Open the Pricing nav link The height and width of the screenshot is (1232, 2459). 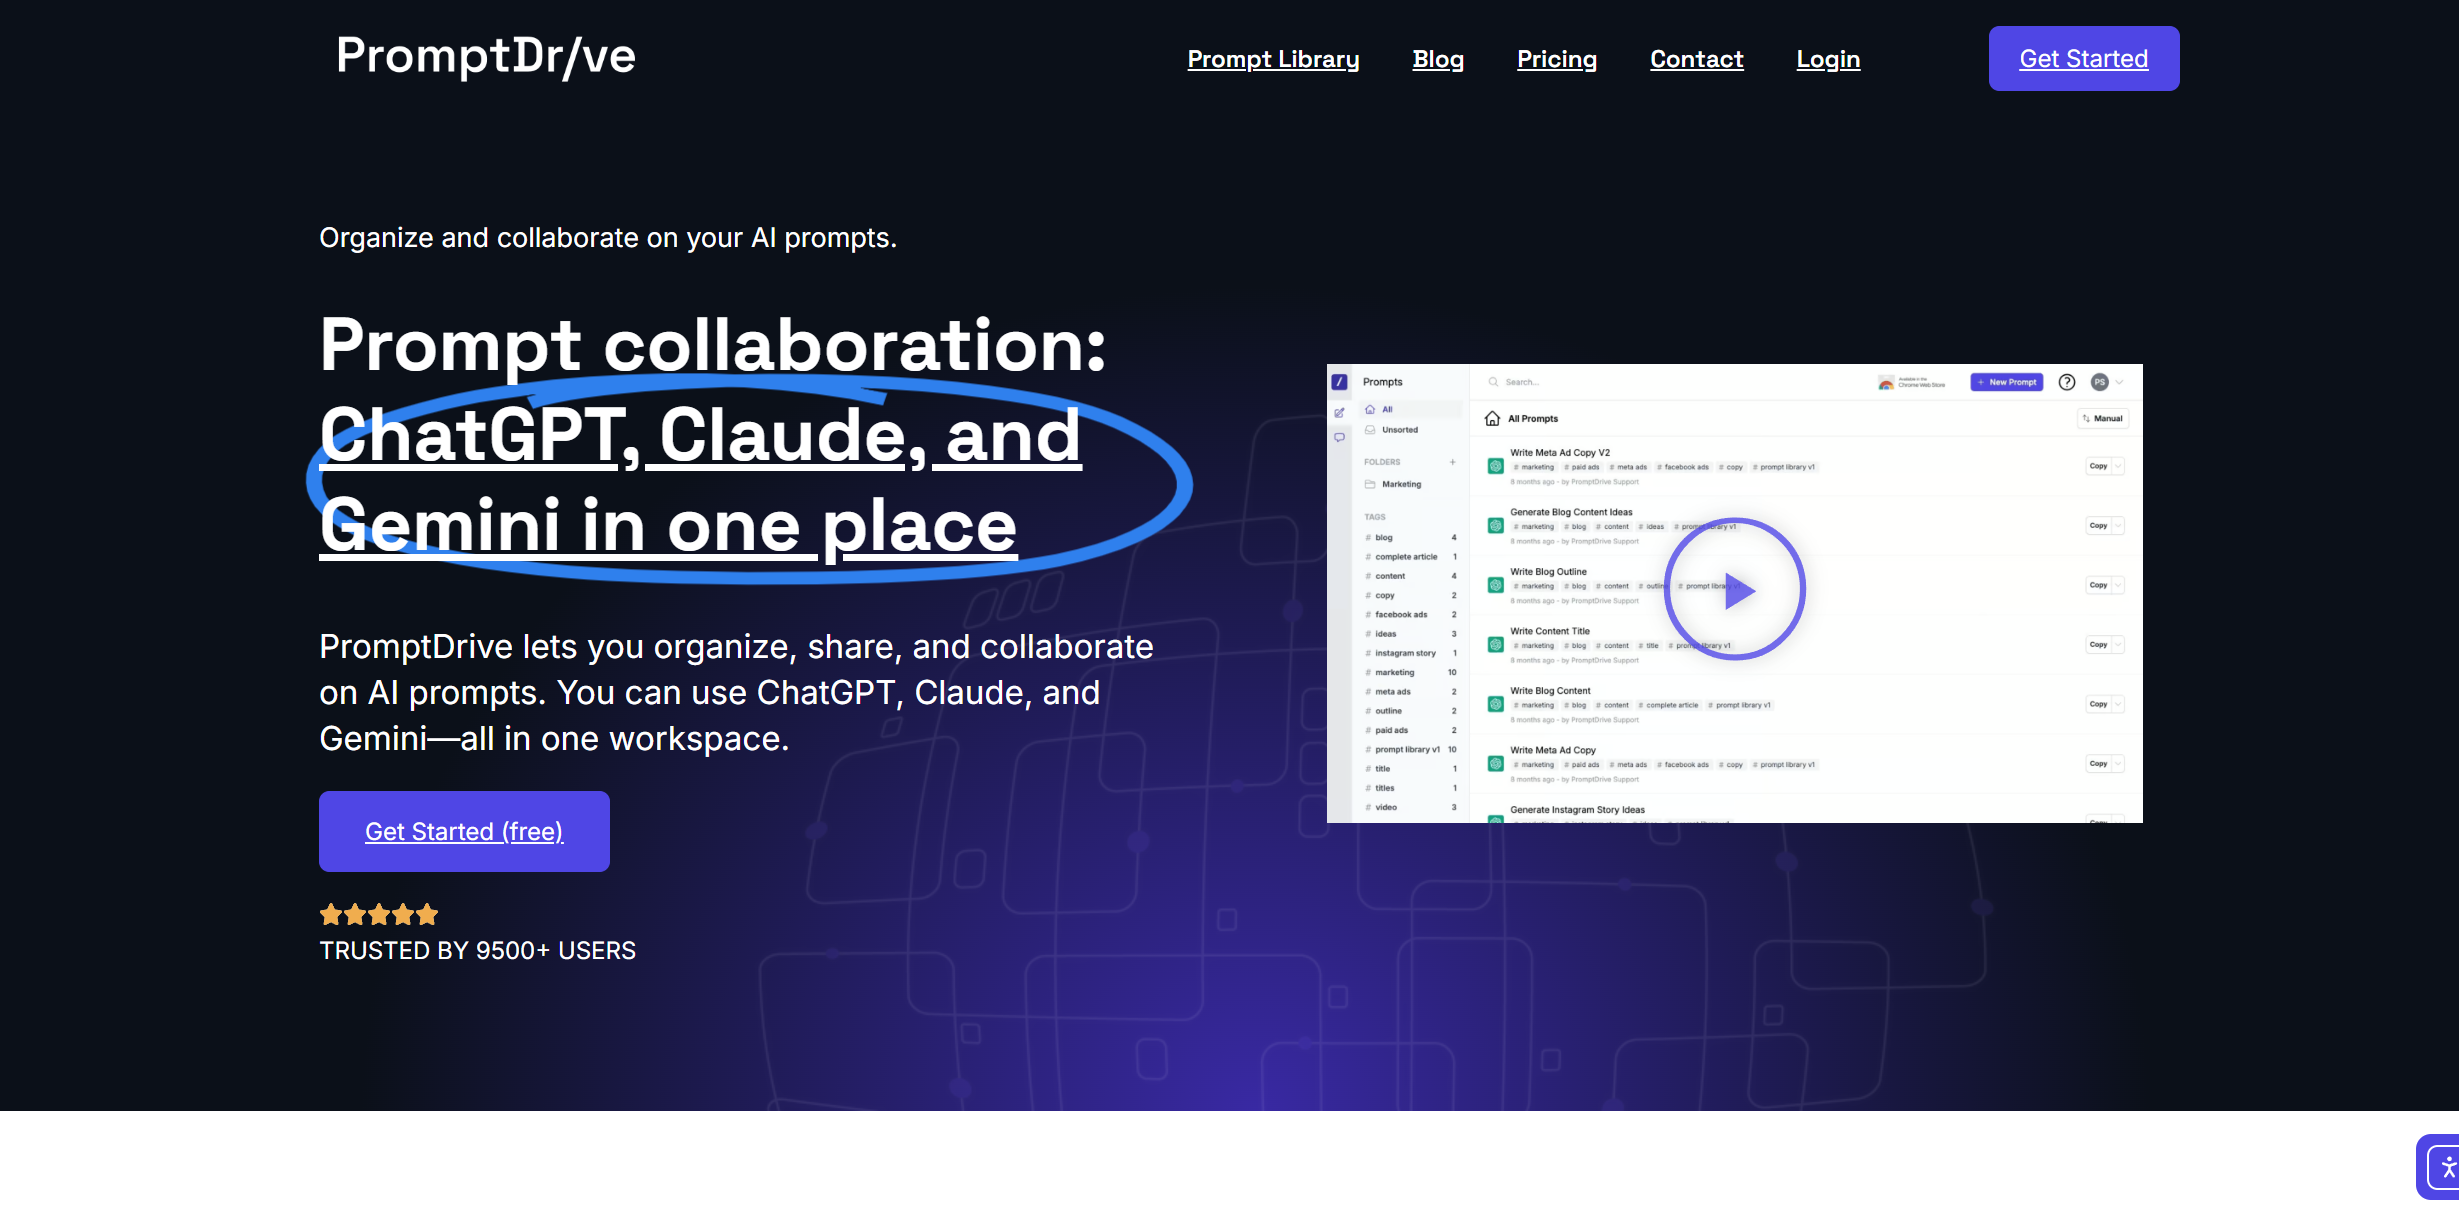tap(1557, 59)
